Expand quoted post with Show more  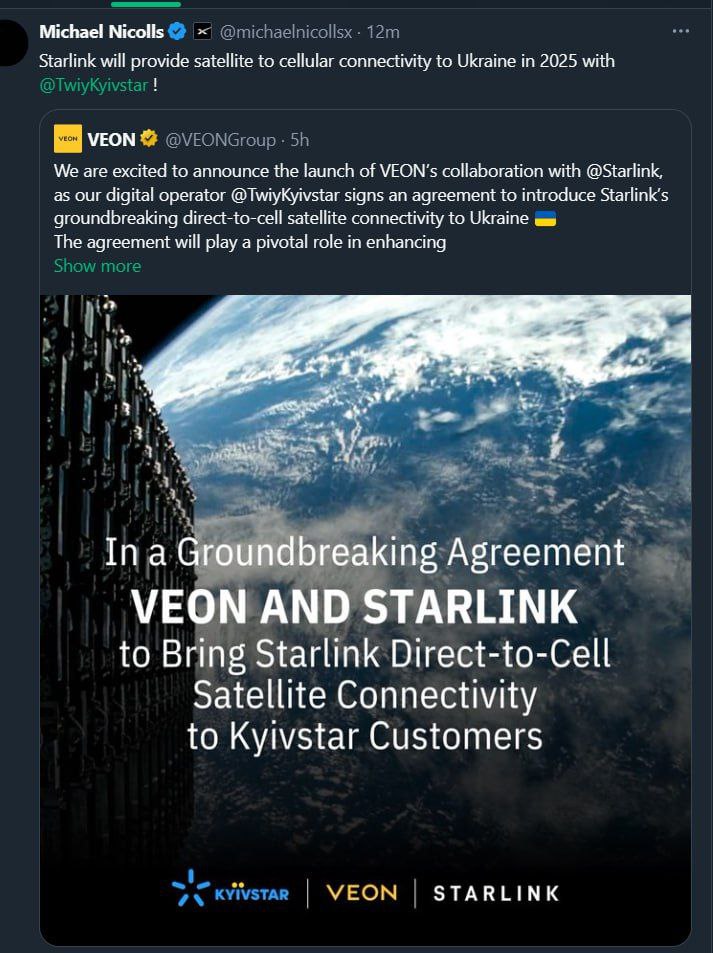pyautogui.click(x=97, y=266)
